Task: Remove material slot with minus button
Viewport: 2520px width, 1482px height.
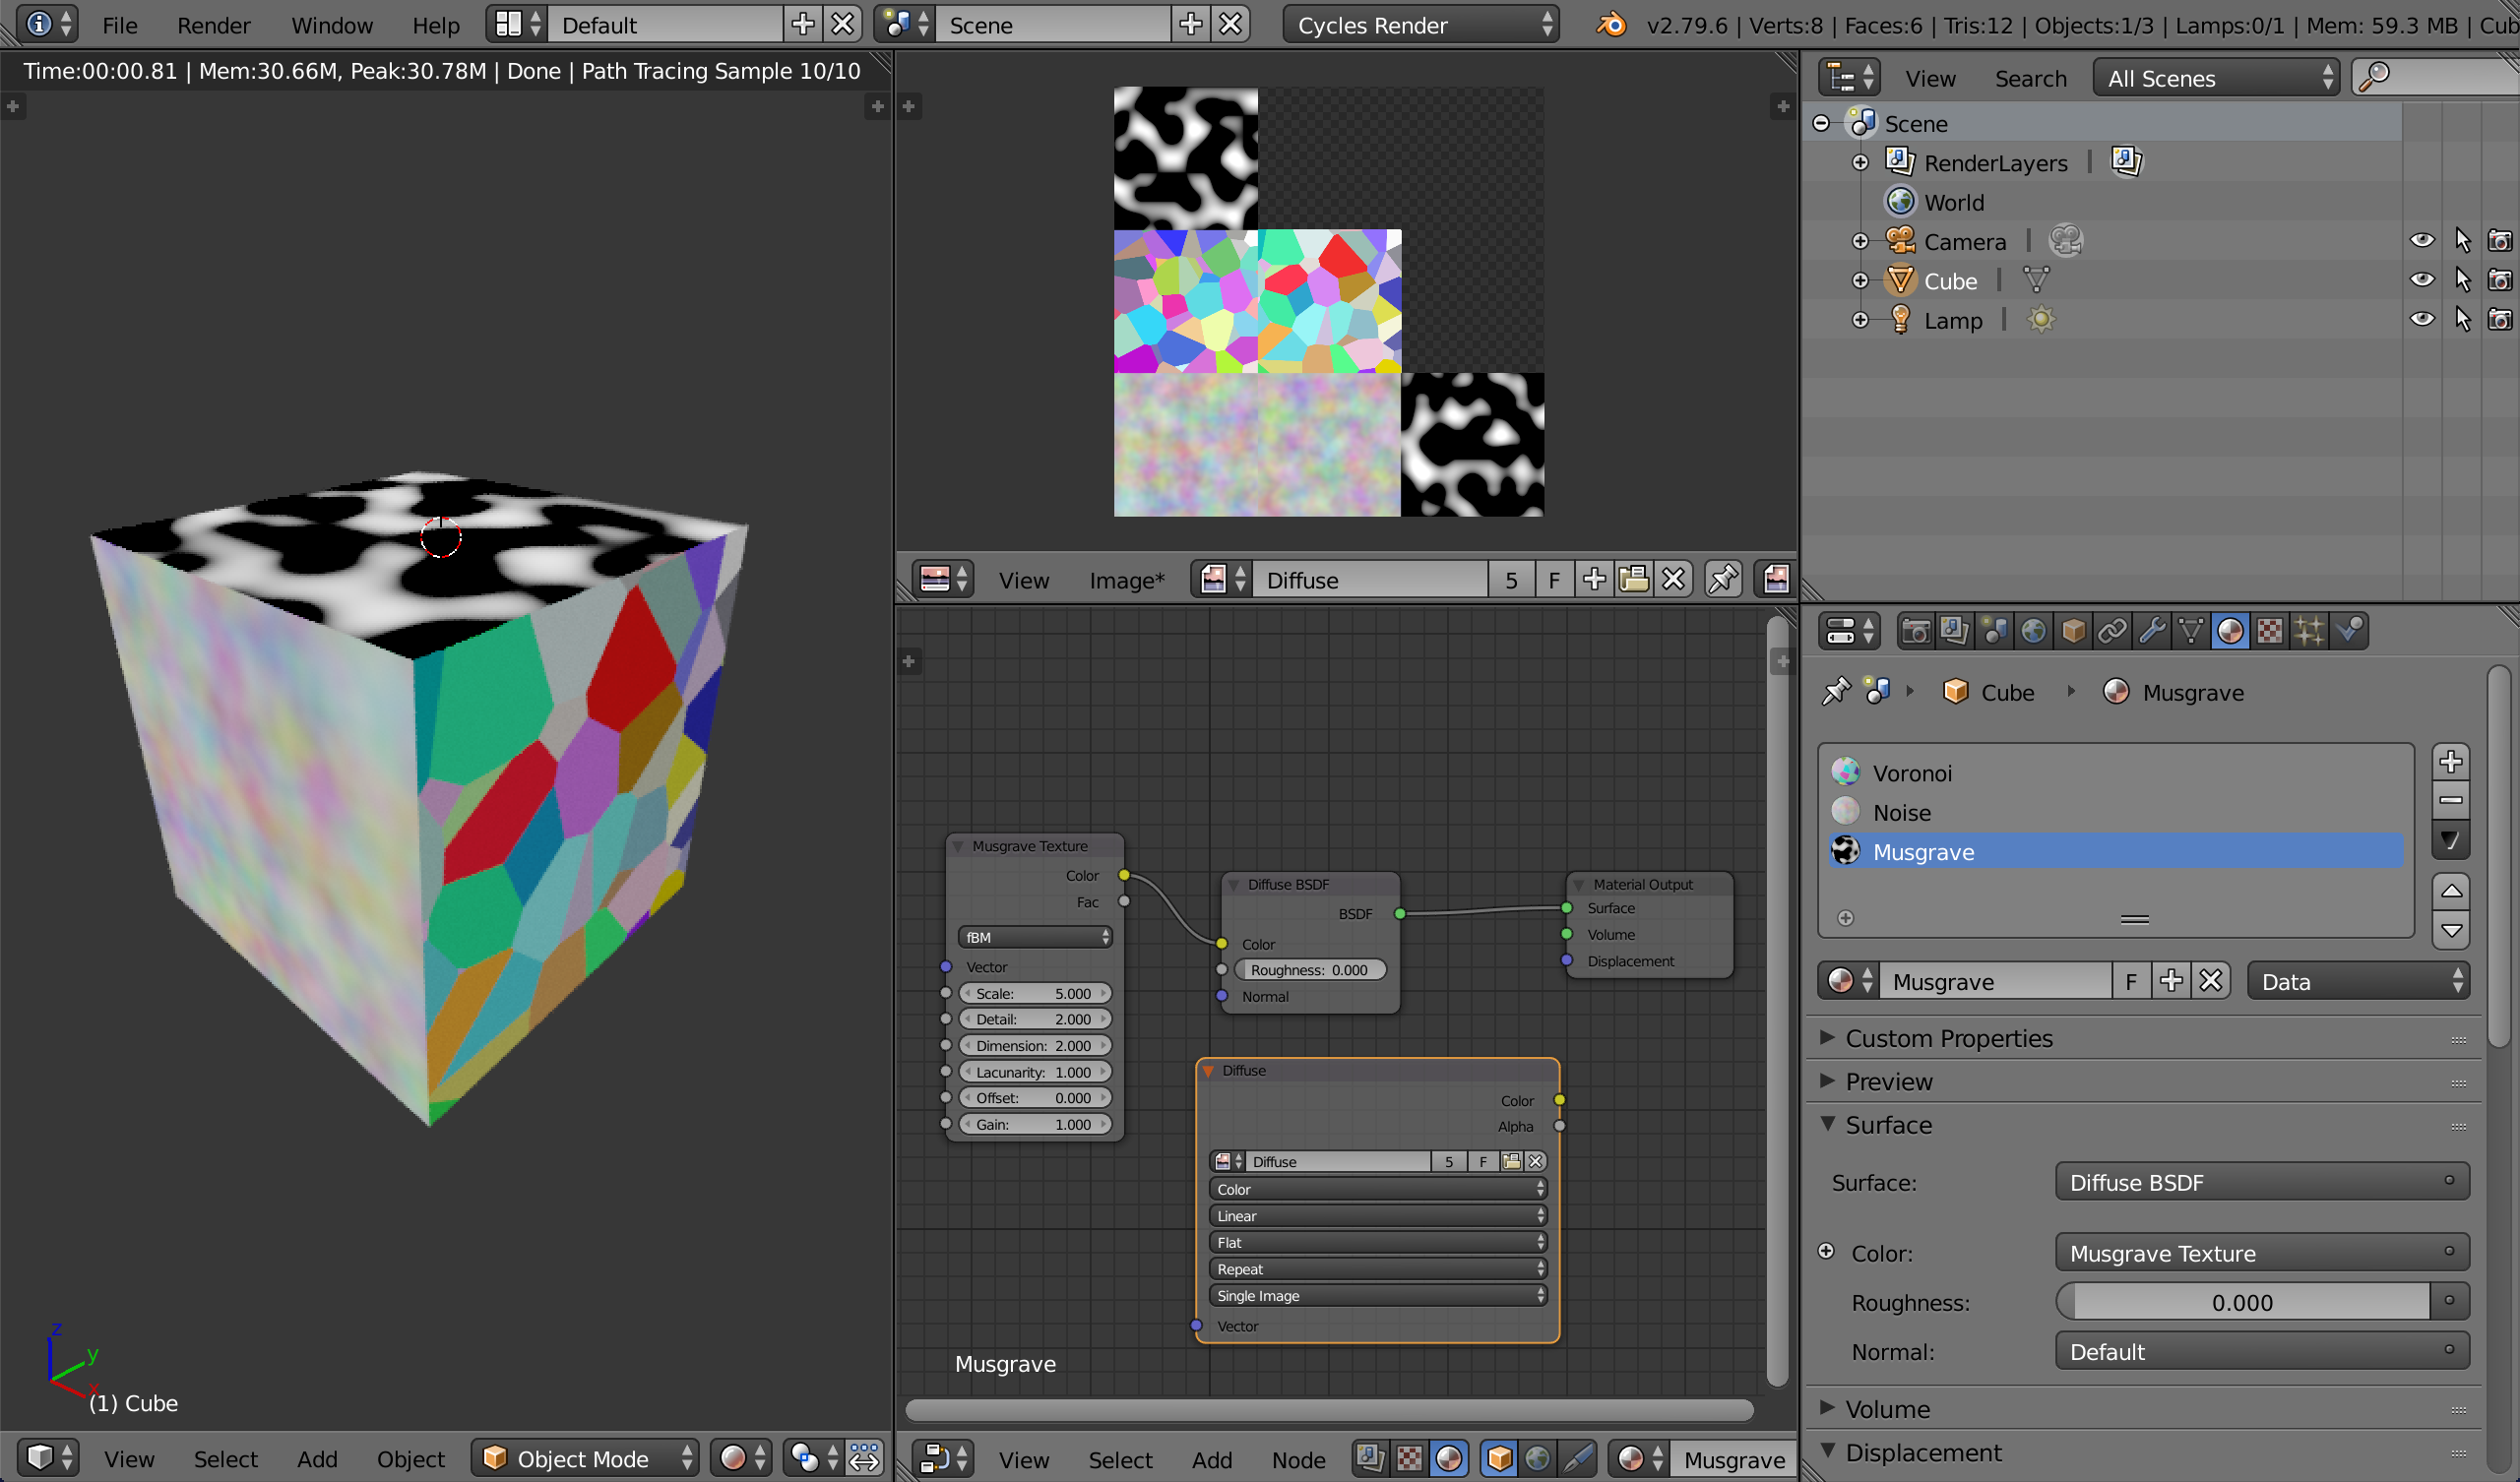Action: (2450, 800)
